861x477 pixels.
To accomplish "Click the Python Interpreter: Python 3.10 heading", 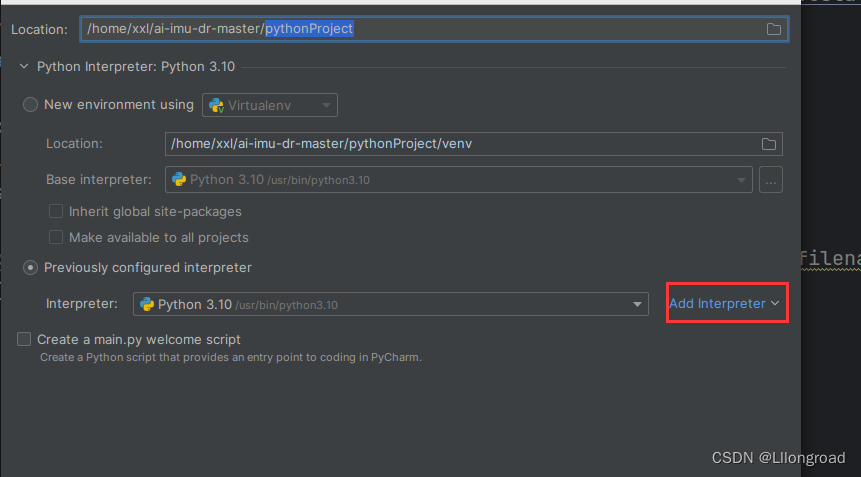I will click(136, 66).
